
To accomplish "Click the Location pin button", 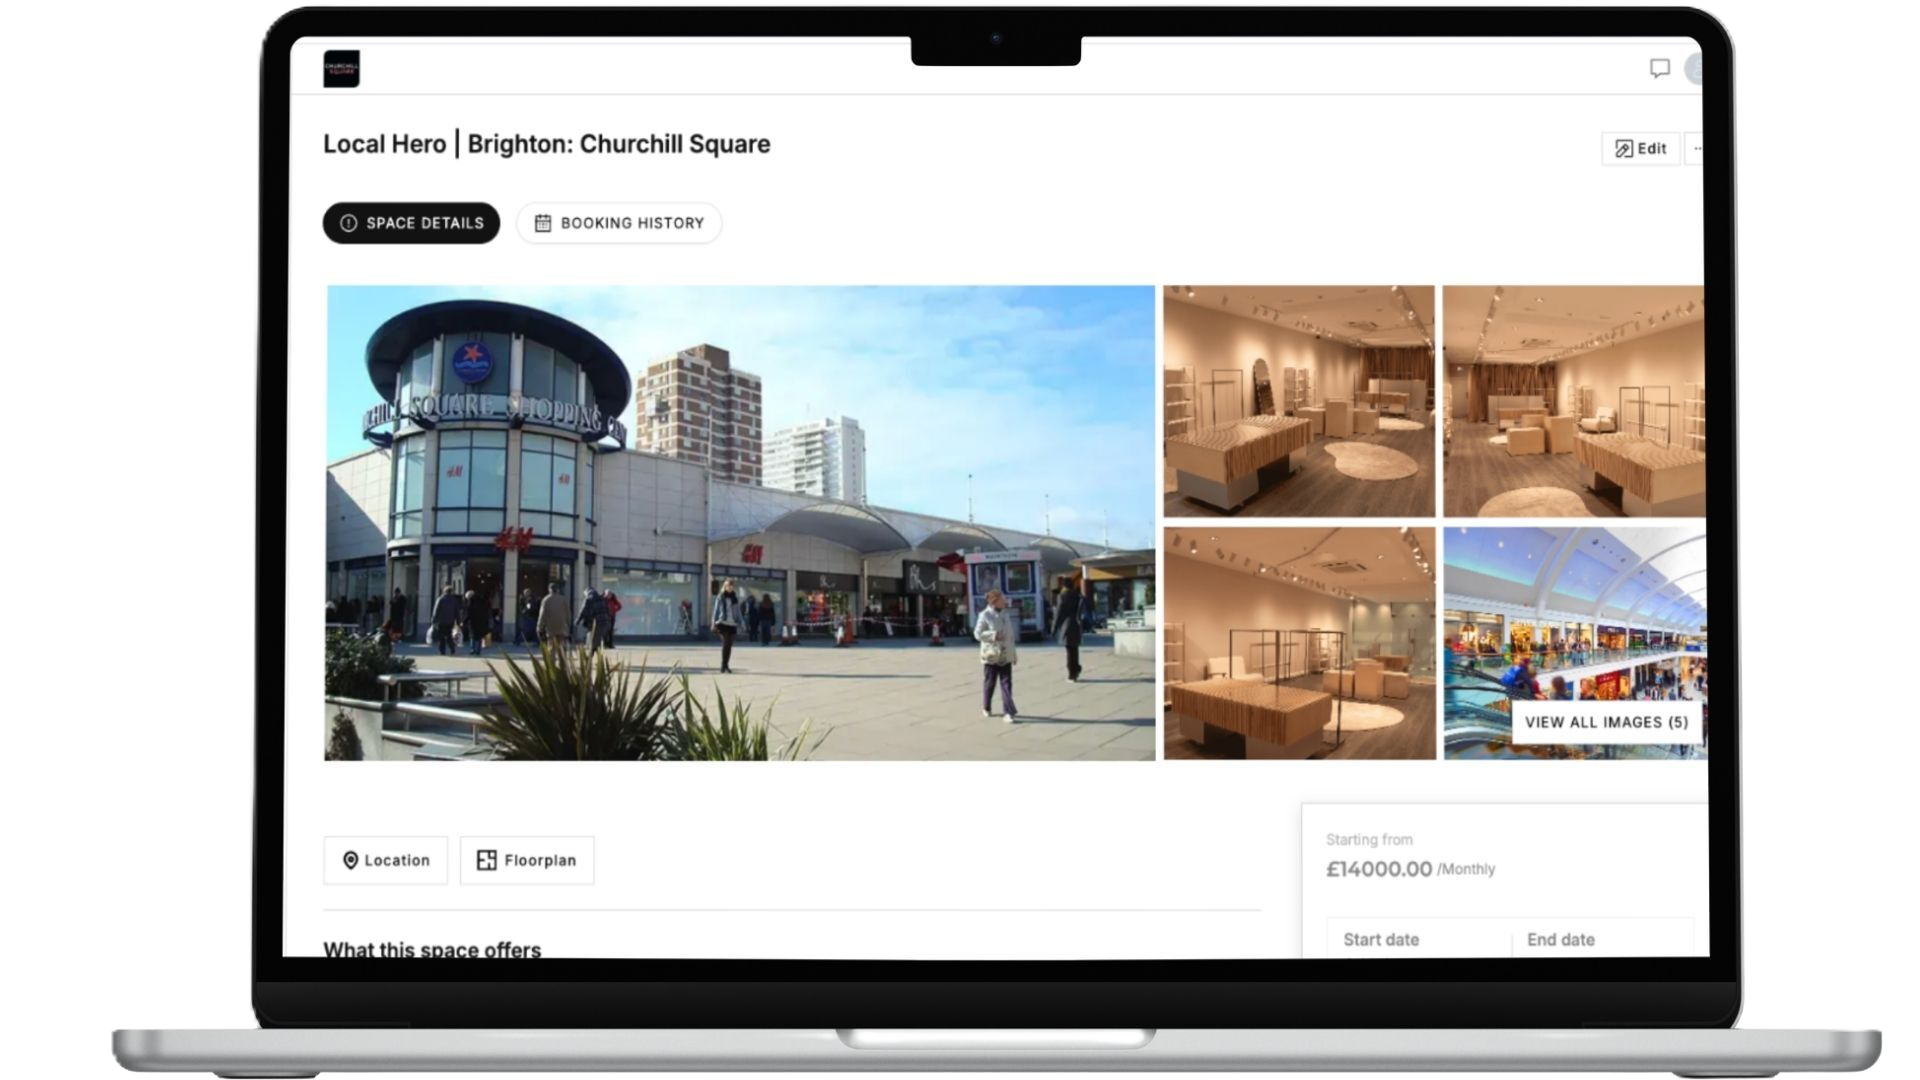I will point(385,860).
